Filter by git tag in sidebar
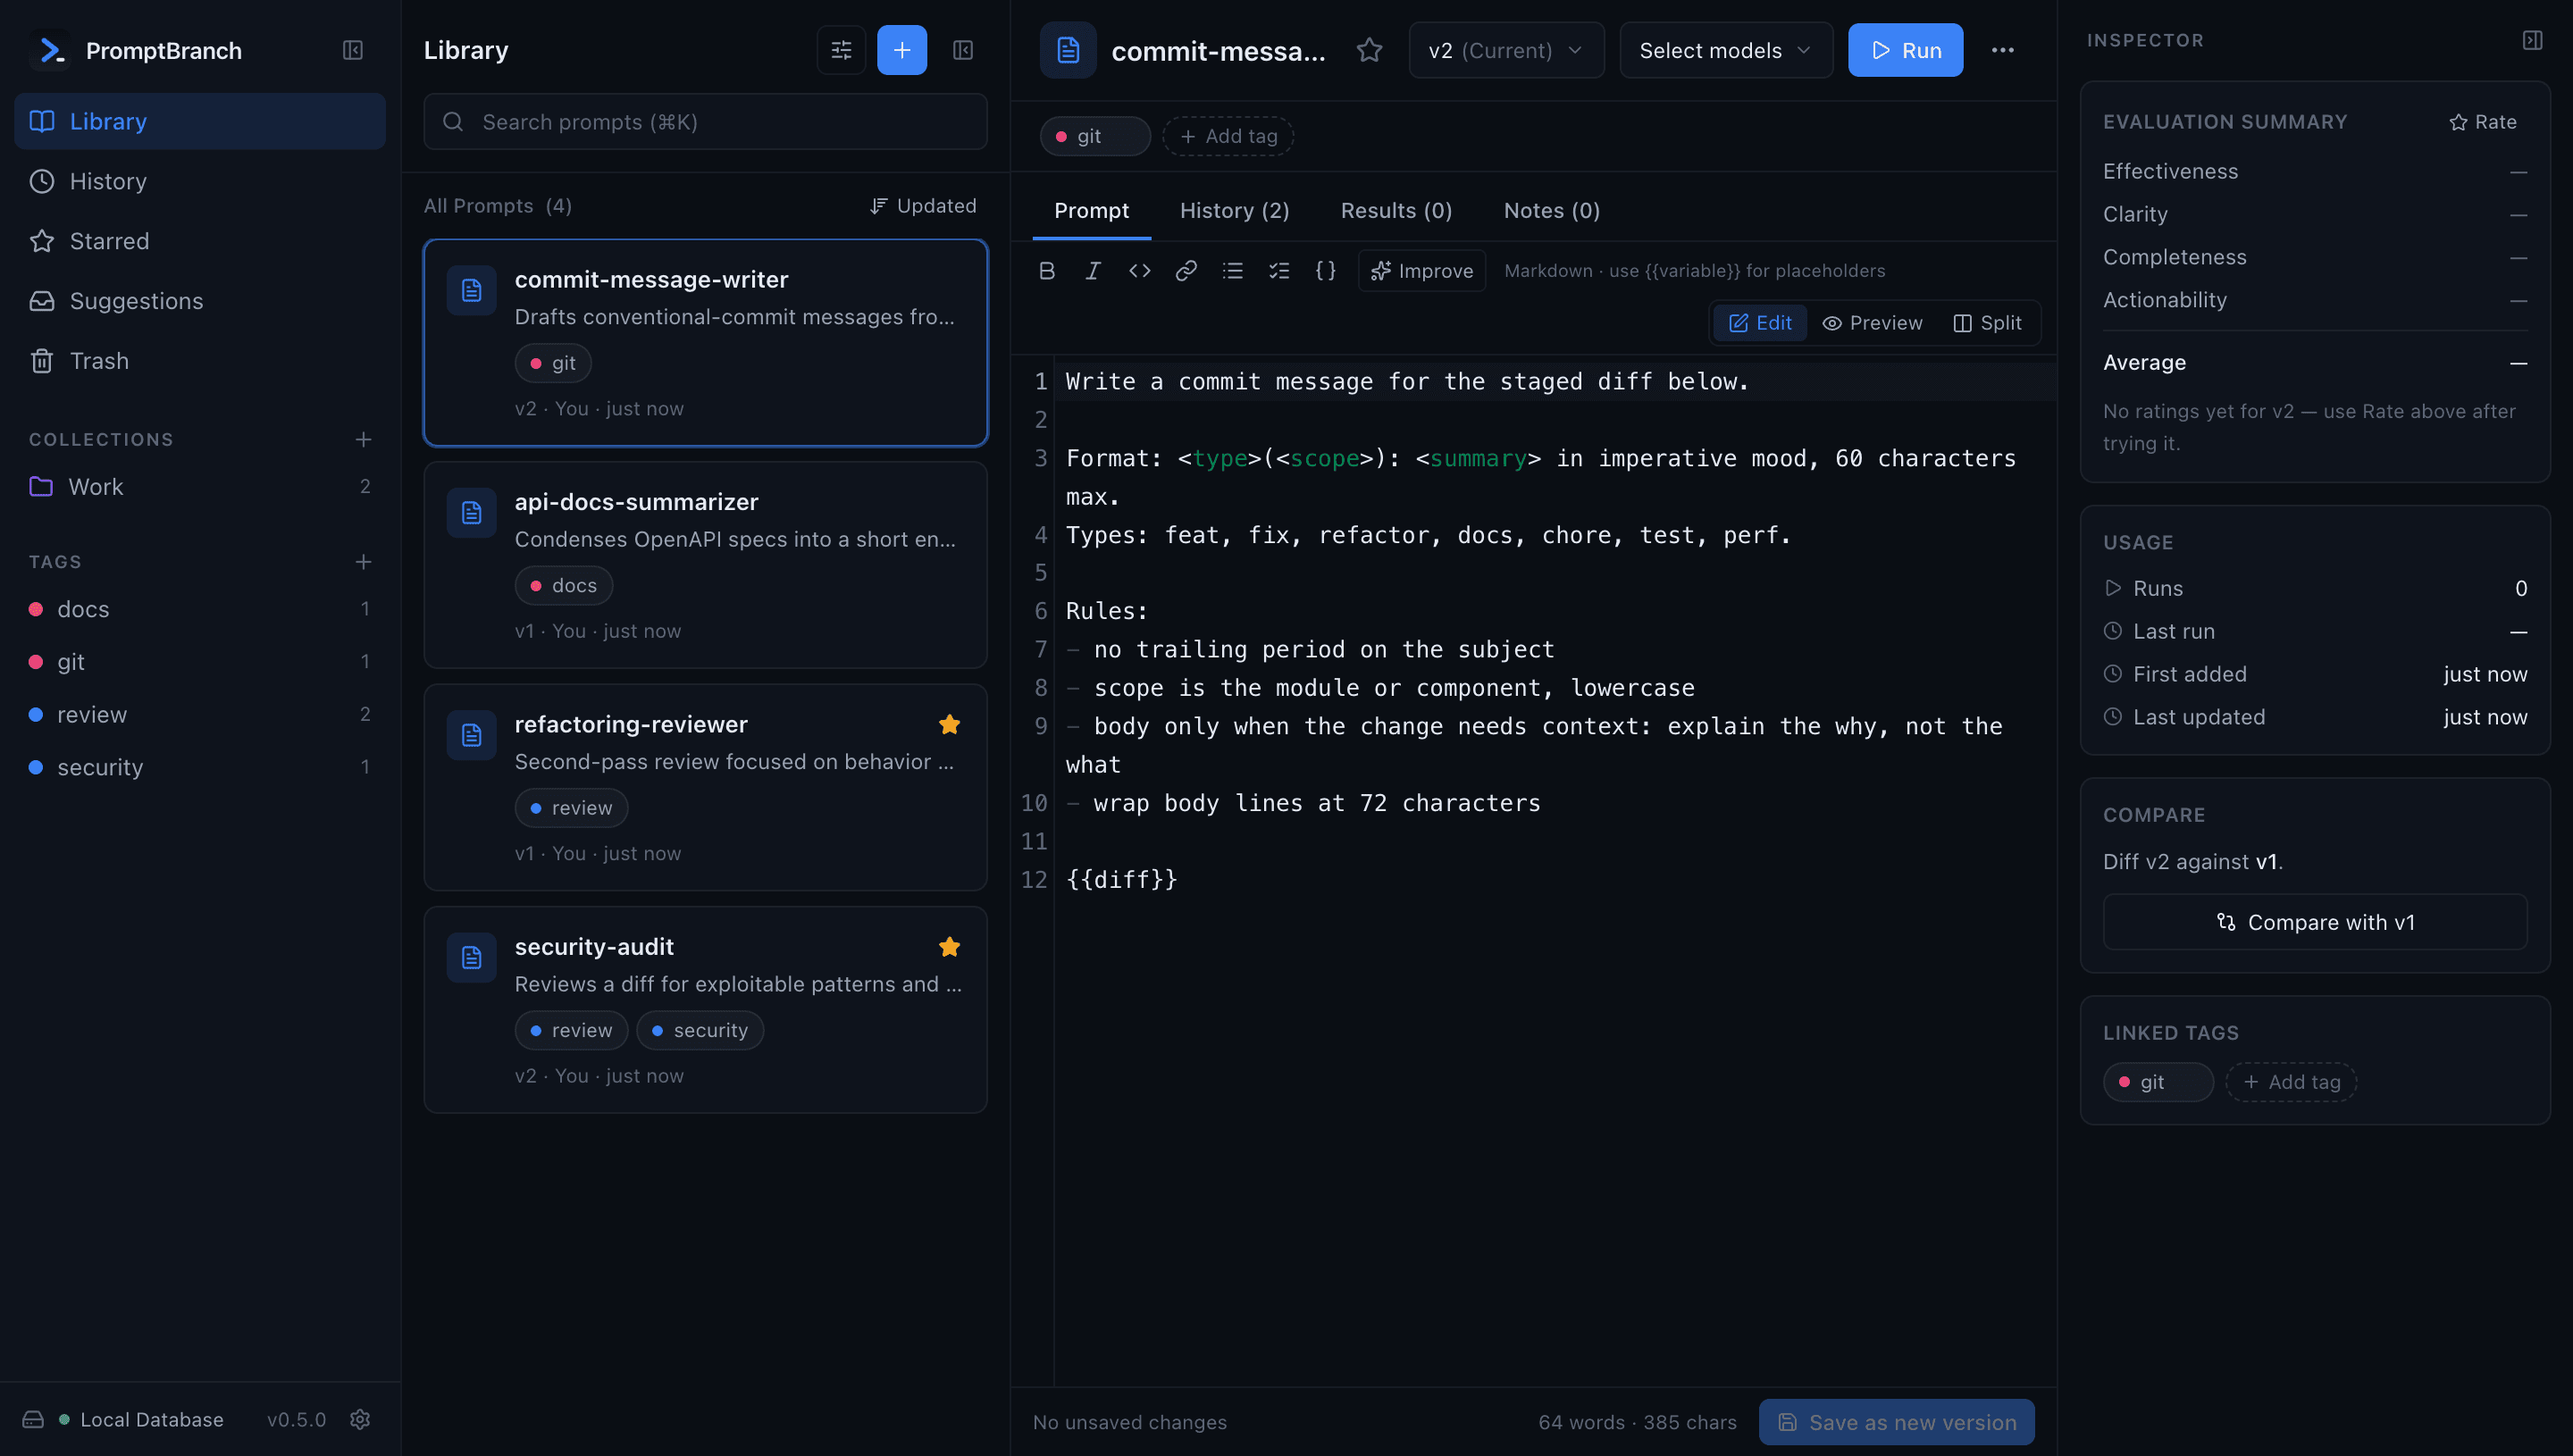This screenshot has width=2573, height=1456. coord(200,661)
